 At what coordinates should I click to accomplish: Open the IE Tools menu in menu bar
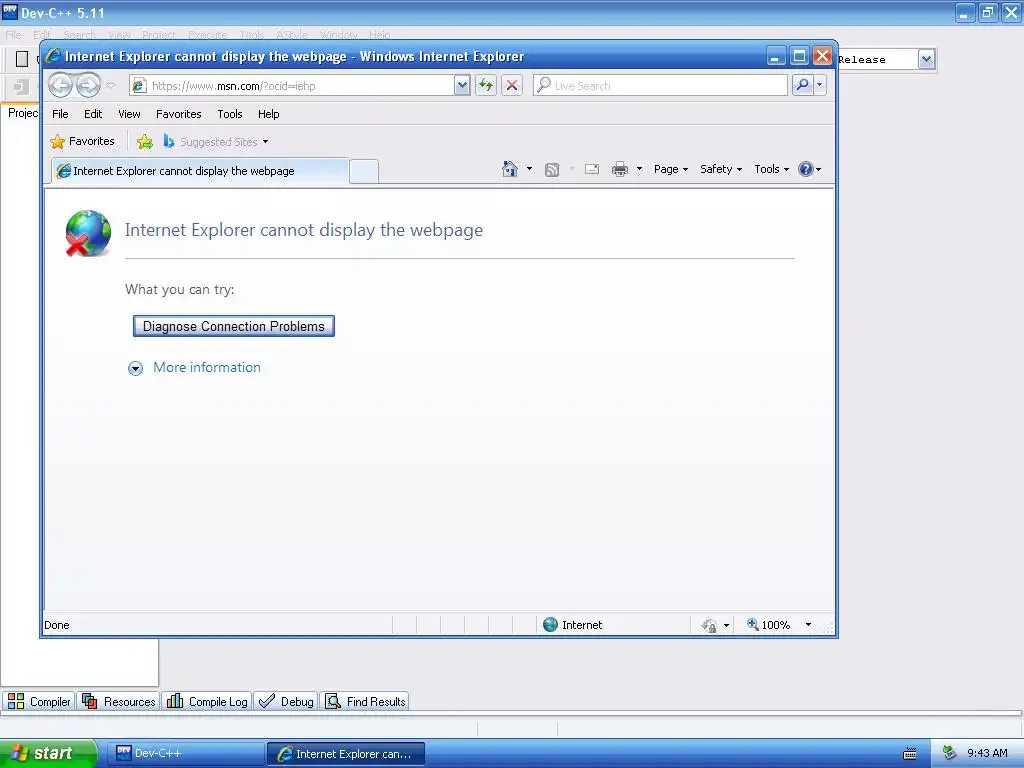[230, 114]
